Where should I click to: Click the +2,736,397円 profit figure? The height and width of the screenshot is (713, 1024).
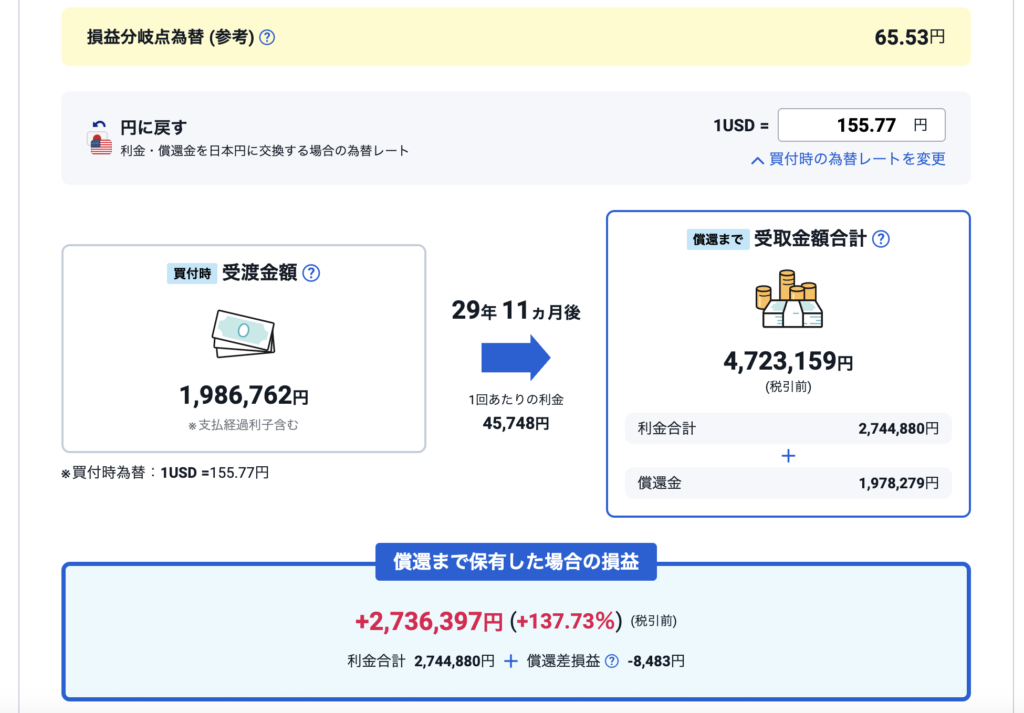(428, 621)
